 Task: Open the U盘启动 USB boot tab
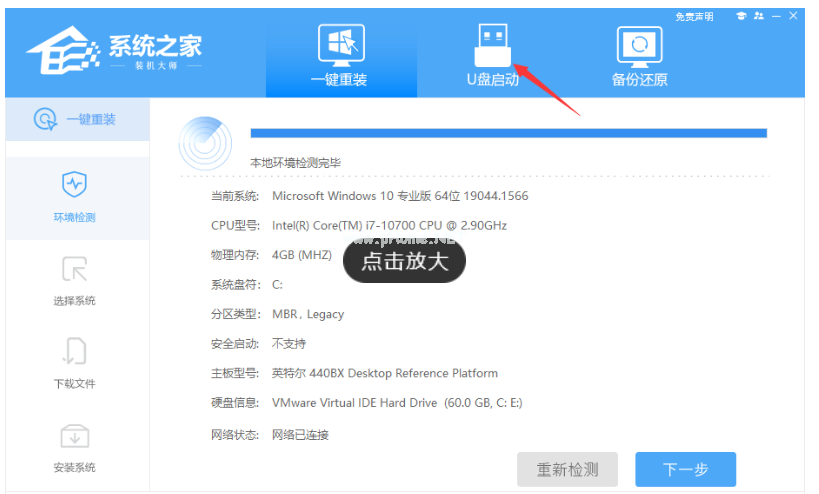click(492, 55)
